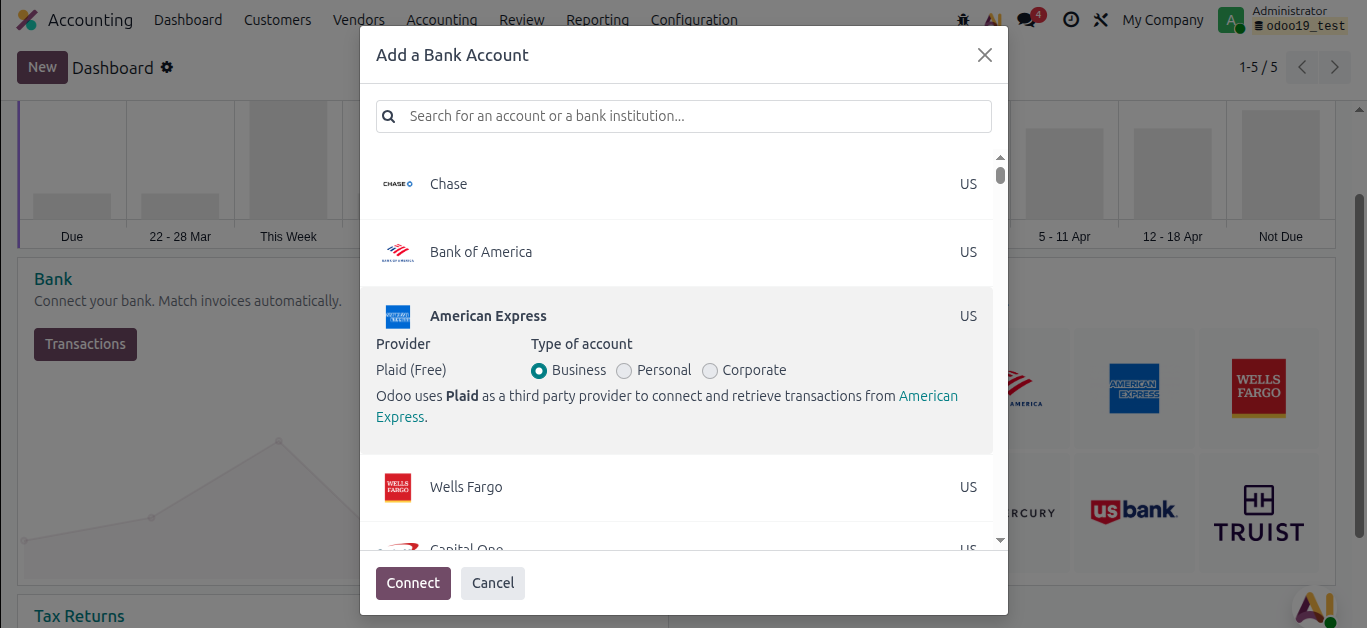Image resolution: width=1367 pixels, height=628 pixels.
Task: Open the floating AI button at bottom right
Action: (x=1314, y=608)
